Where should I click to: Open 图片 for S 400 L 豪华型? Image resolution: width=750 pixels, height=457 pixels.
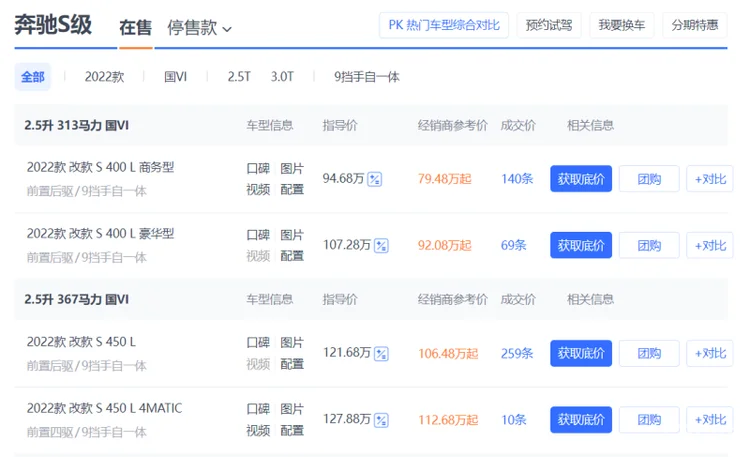[292, 235]
